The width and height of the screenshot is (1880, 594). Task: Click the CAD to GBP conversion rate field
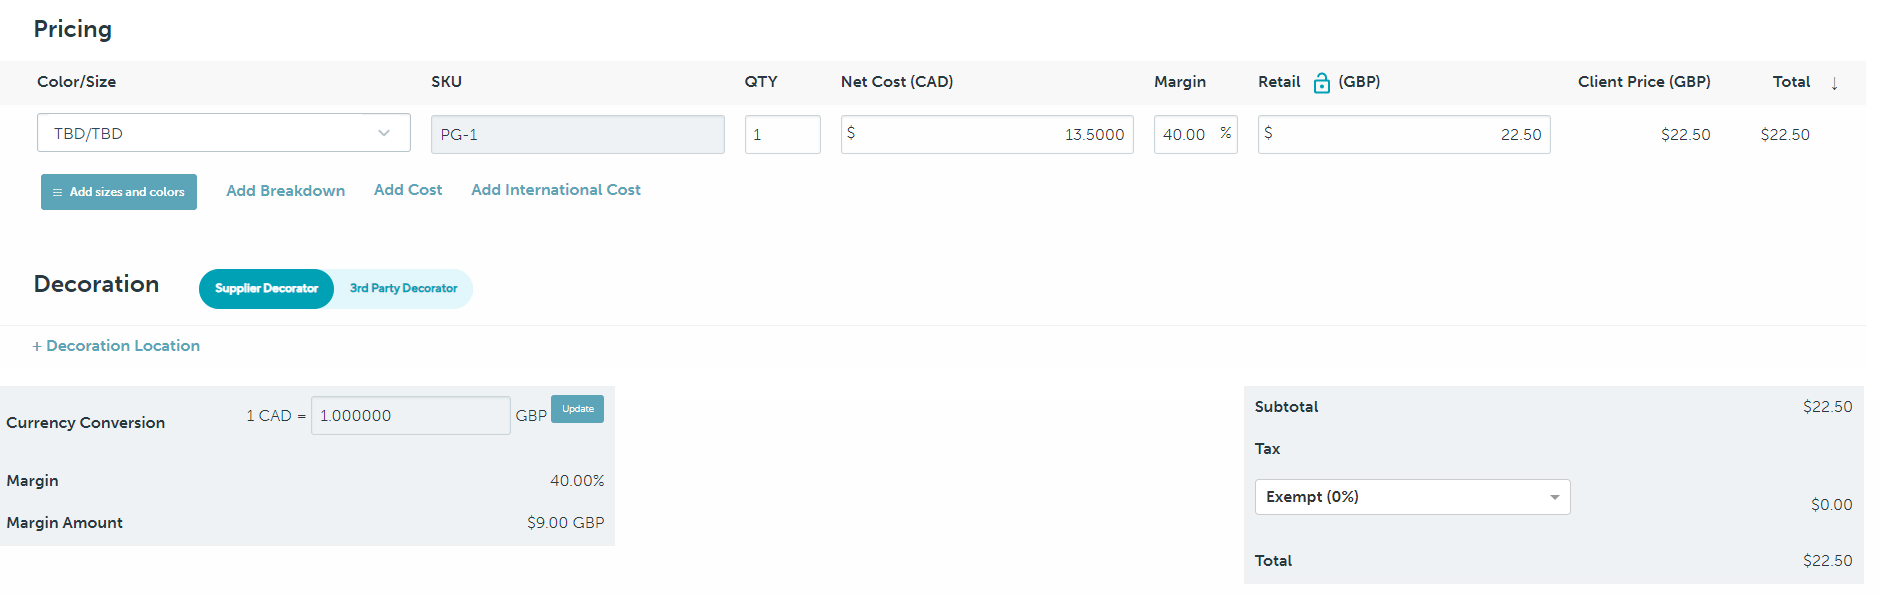click(x=410, y=416)
